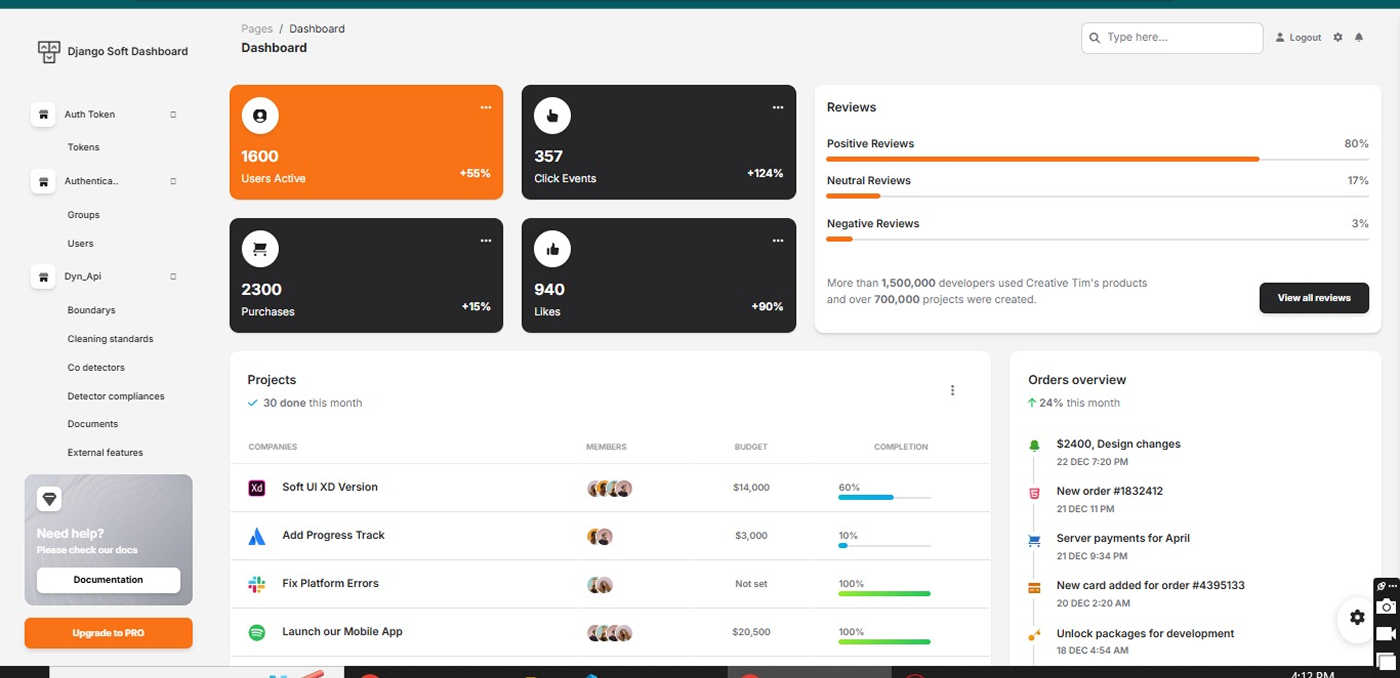Viewport: 1400px width, 678px height.
Task: Open the Projects vertical ellipsis menu
Action: click(952, 391)
